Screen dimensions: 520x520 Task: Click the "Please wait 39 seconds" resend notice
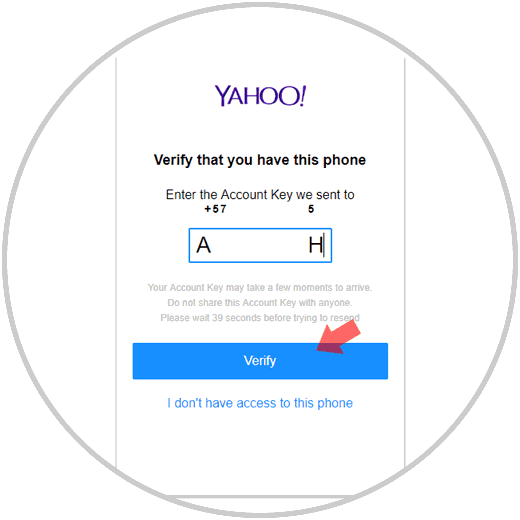pyautogui.click(x=260, y=318)
